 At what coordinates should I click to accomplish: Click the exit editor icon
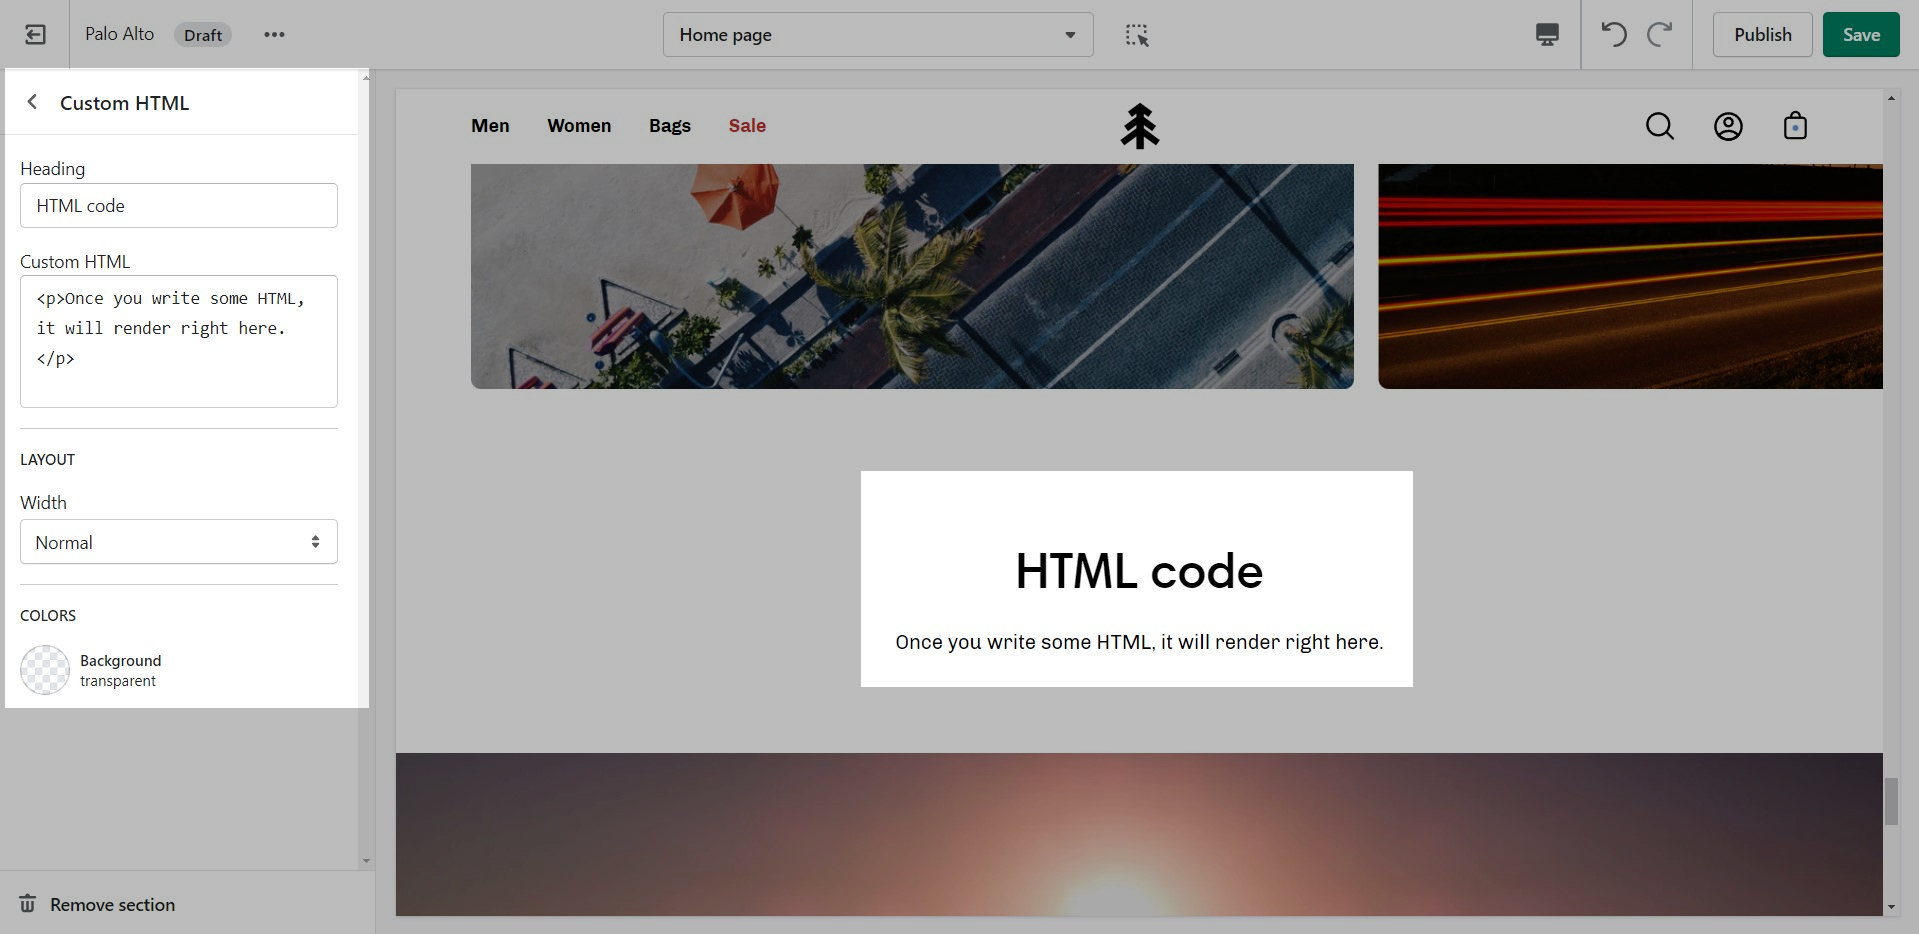(35, 35)
